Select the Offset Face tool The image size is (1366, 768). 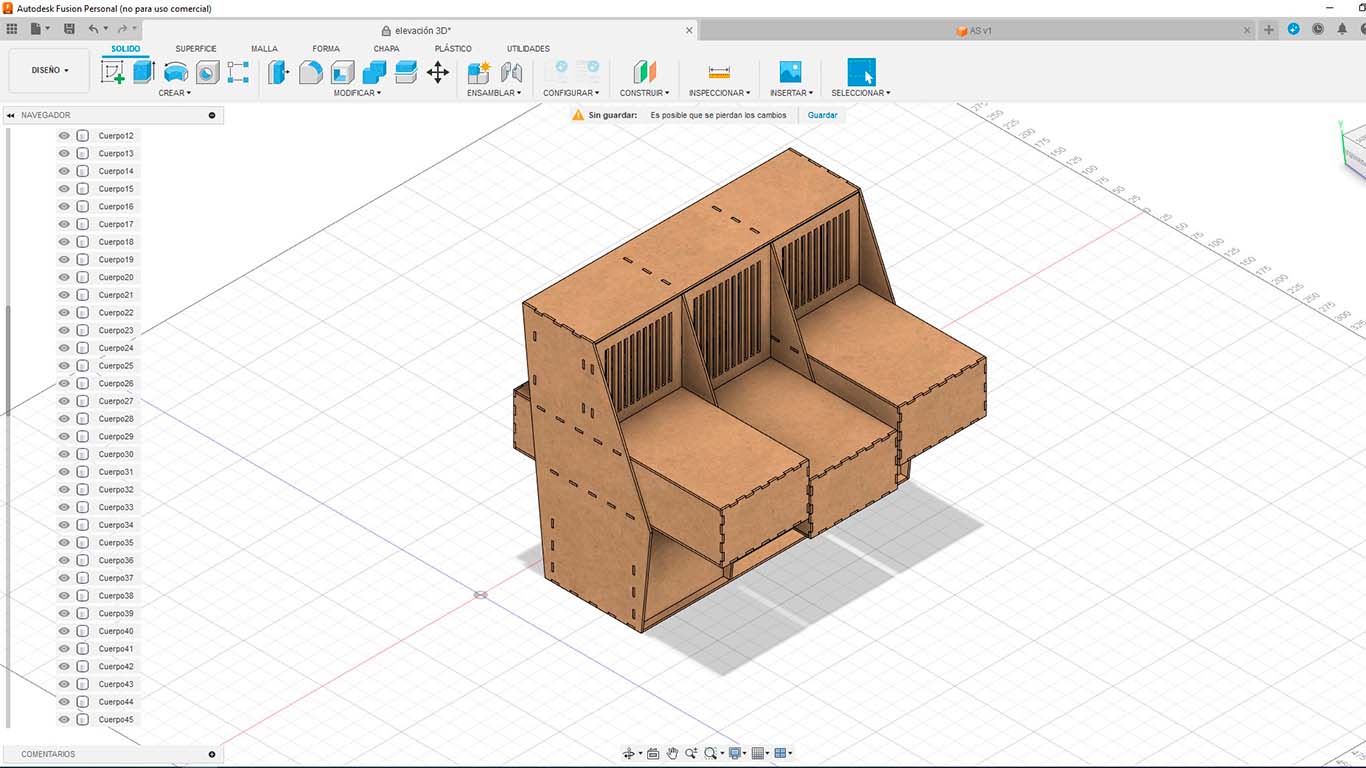click(x=406, y=72)
